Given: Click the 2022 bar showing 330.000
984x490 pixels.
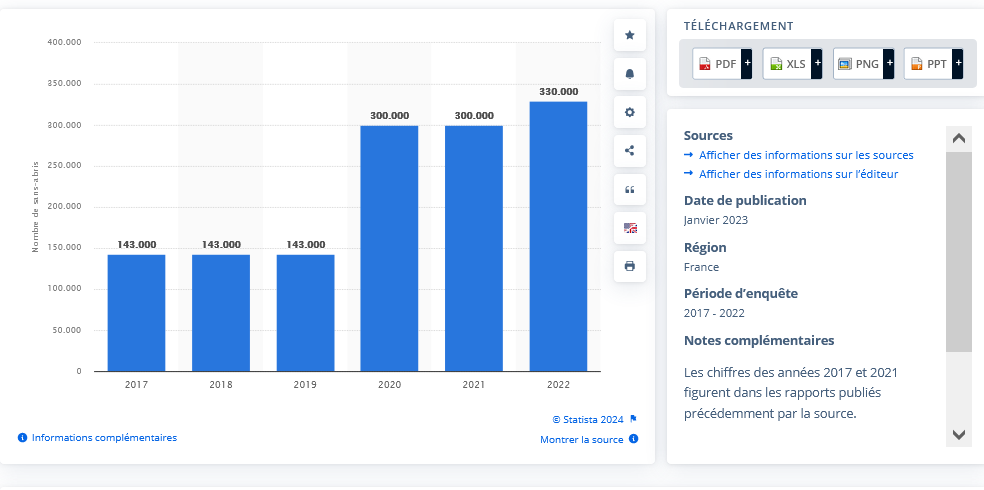Looking at the screenshot, I should click(558, 236).
